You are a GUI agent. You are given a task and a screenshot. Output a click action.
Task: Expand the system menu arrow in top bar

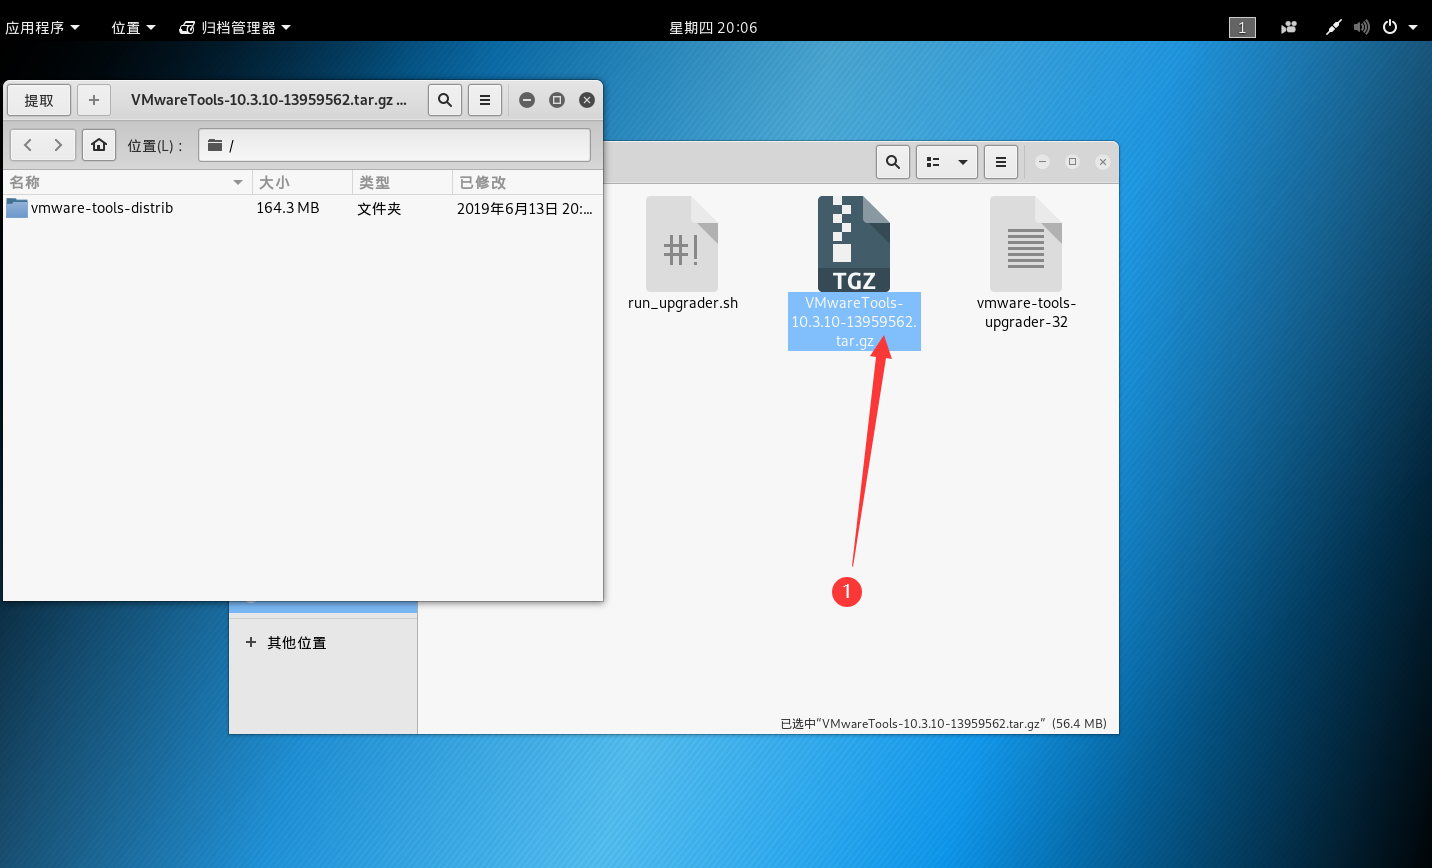click(1413, 27)
